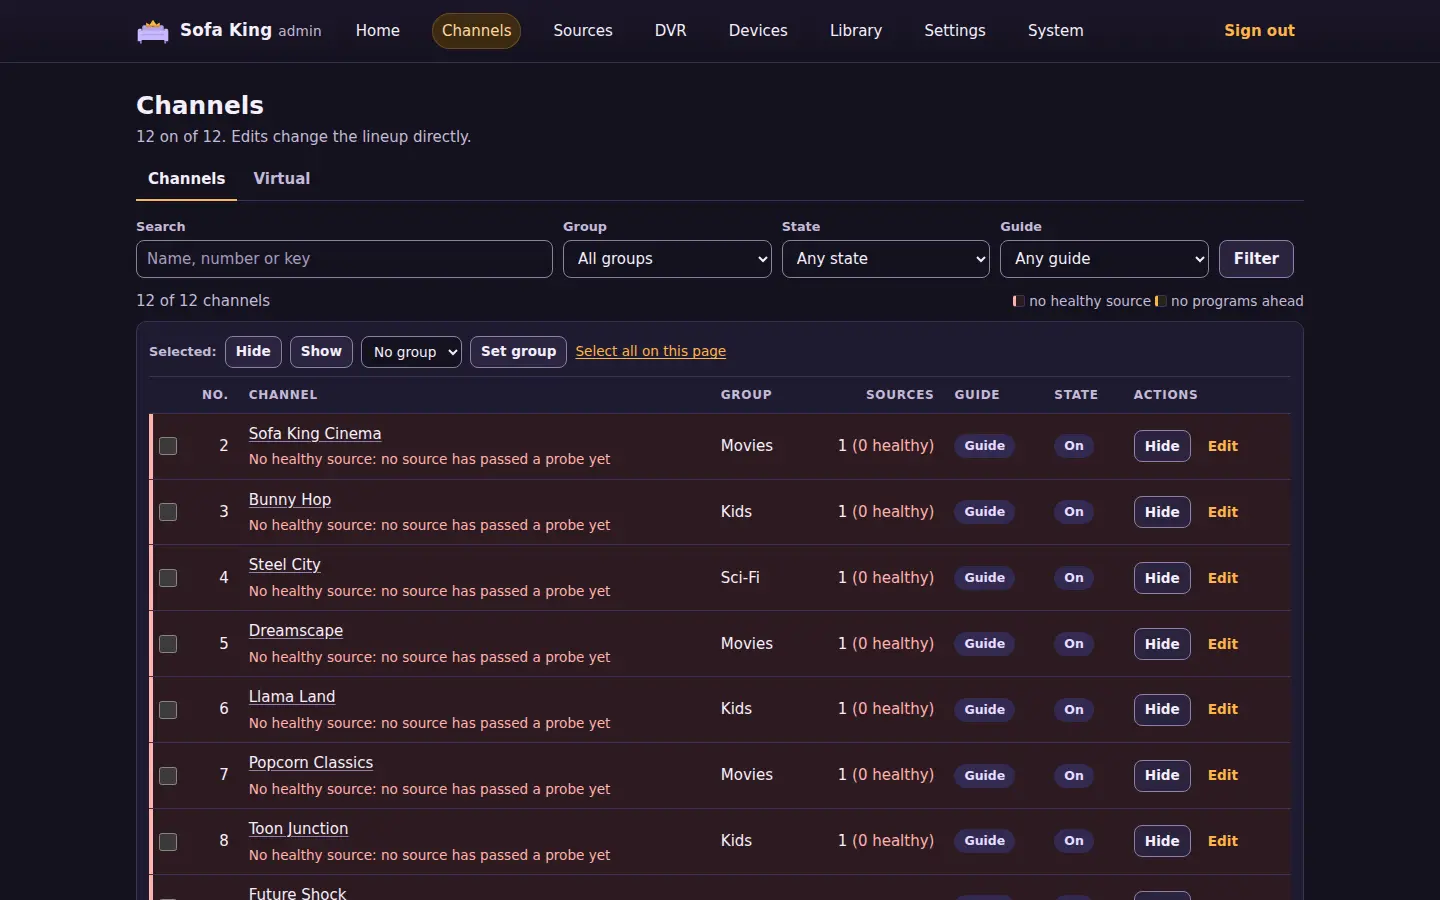Open the All groups filter dropdown
This screenshot has width=1440, height=900.
(667, 259)
